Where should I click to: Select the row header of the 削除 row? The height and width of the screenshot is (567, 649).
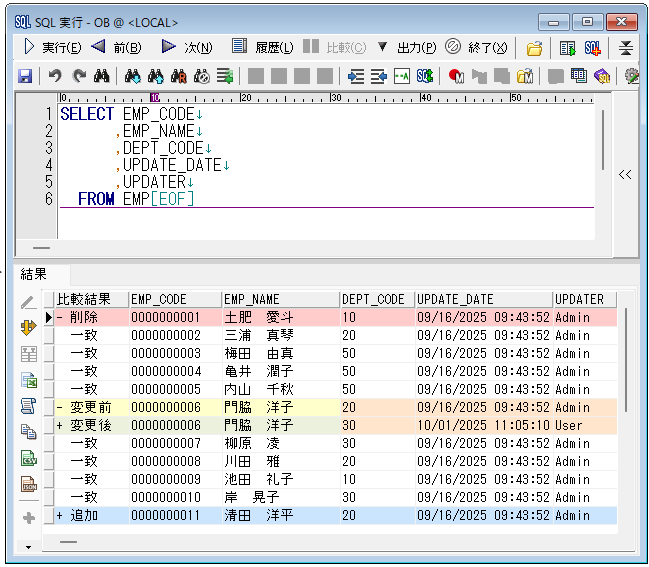49,317
